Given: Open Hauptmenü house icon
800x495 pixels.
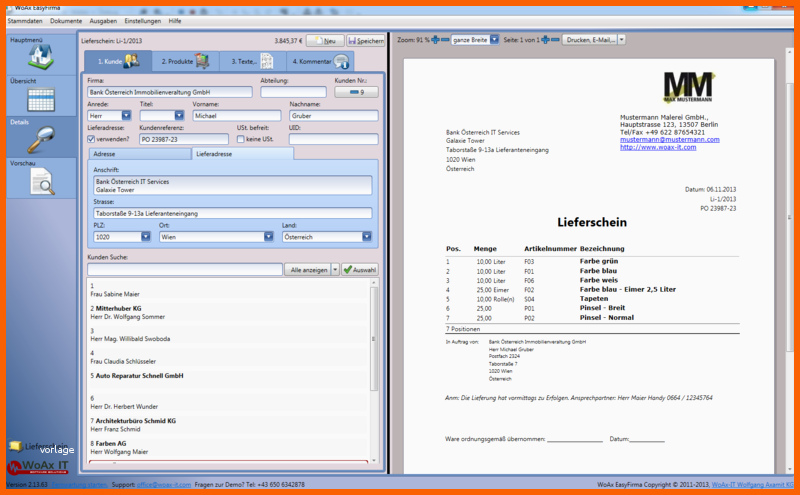Looking at the screenshot, I should point(41,57).
